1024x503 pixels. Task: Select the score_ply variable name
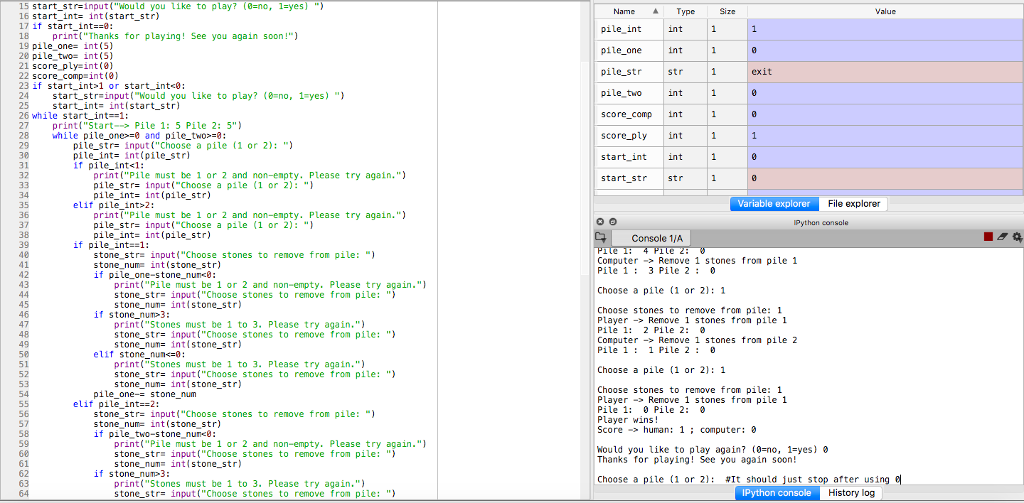[623, 136]
